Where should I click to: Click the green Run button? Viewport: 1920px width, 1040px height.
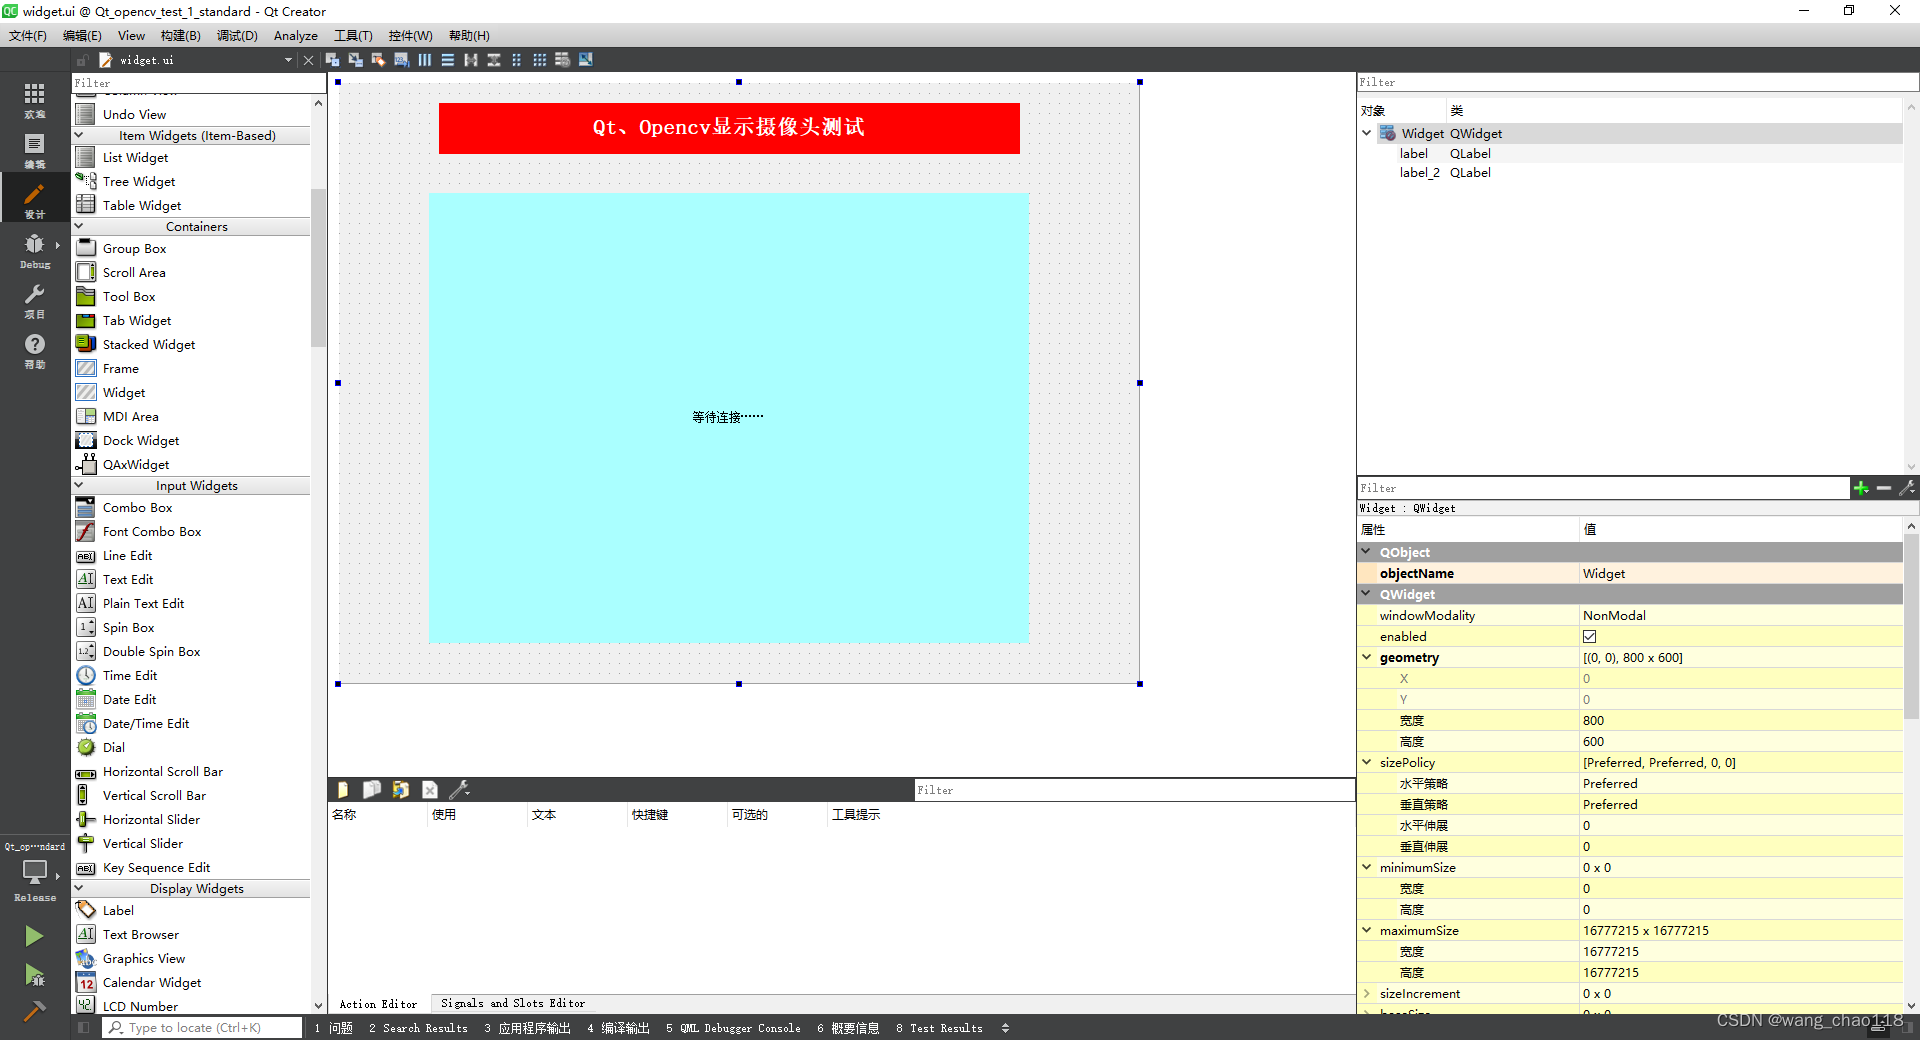click(34, 936)
